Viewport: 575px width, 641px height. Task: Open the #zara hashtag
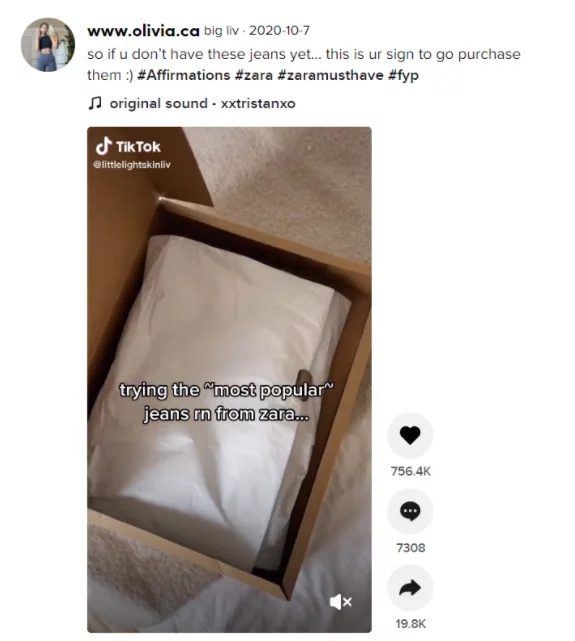[254, 75]
